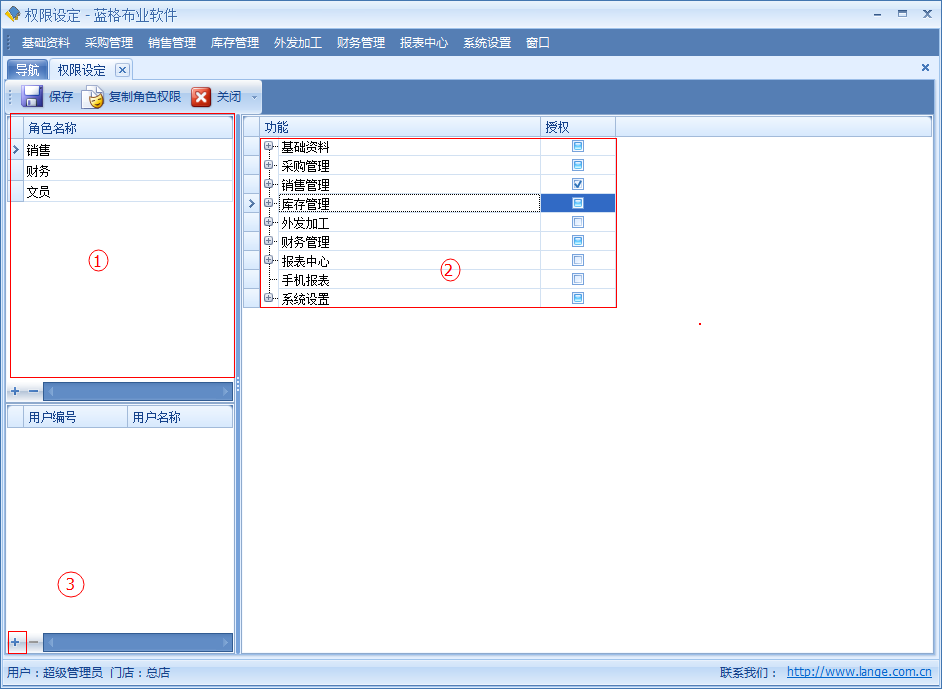Toggle authorization checkbox for 销售管理
This screenshot has width=942, height=689.
pyautogui.click(x=578, y=184)
